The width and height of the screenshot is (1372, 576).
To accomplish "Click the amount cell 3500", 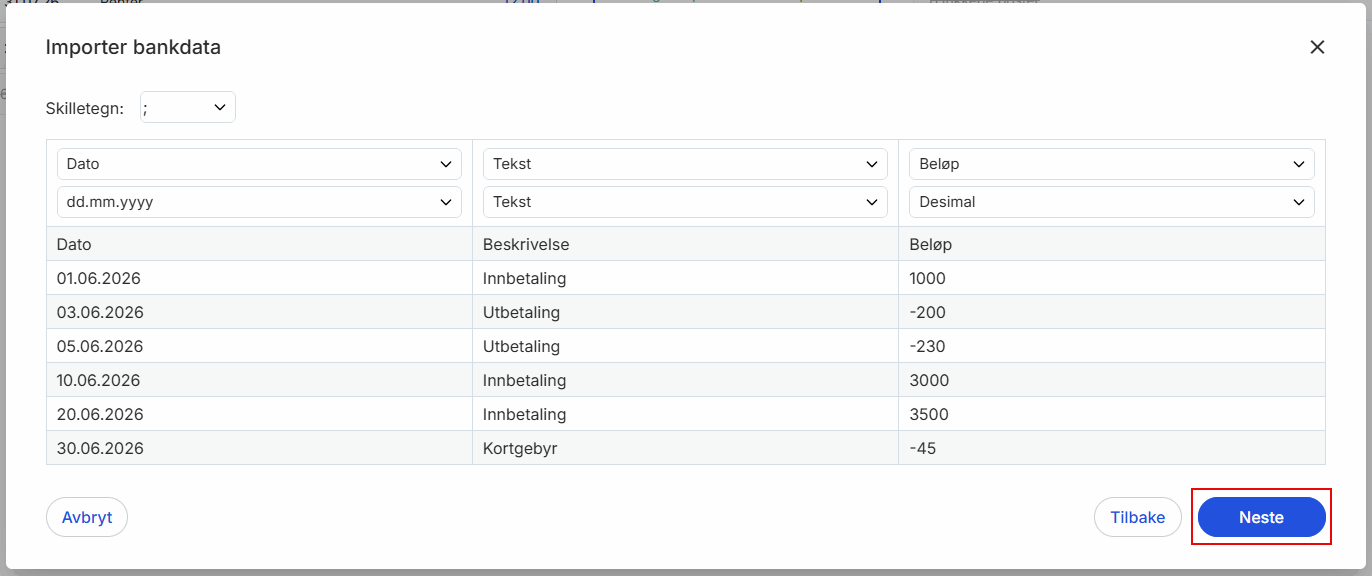I will click(1112, 414).
